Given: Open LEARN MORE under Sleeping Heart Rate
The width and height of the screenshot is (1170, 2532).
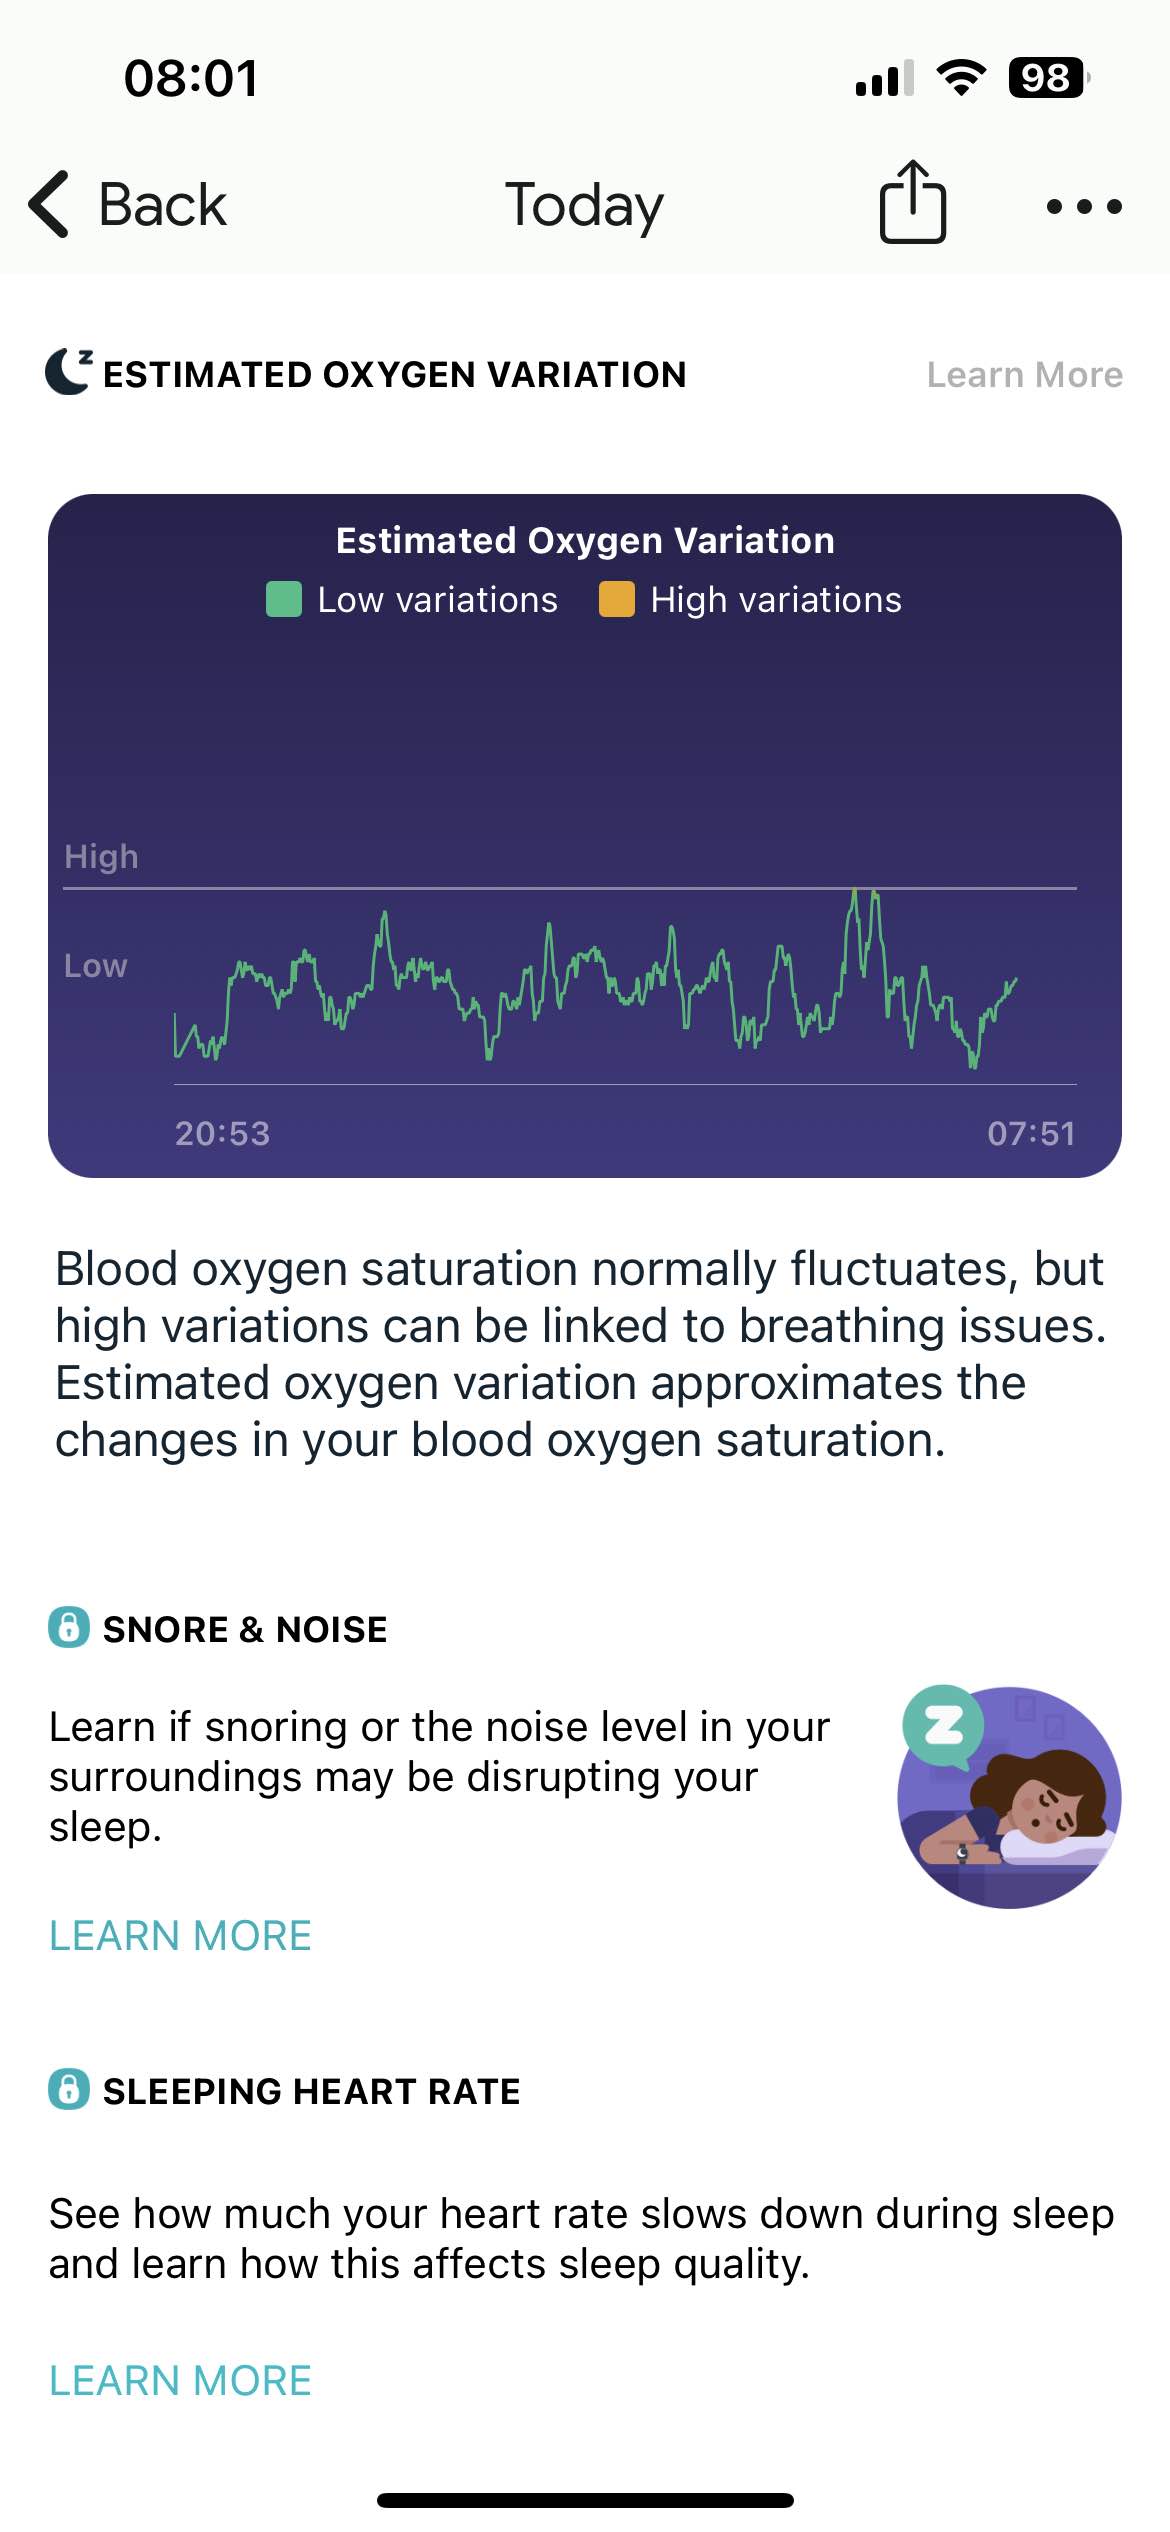Looking at the screenshot, I should 181,2381.
